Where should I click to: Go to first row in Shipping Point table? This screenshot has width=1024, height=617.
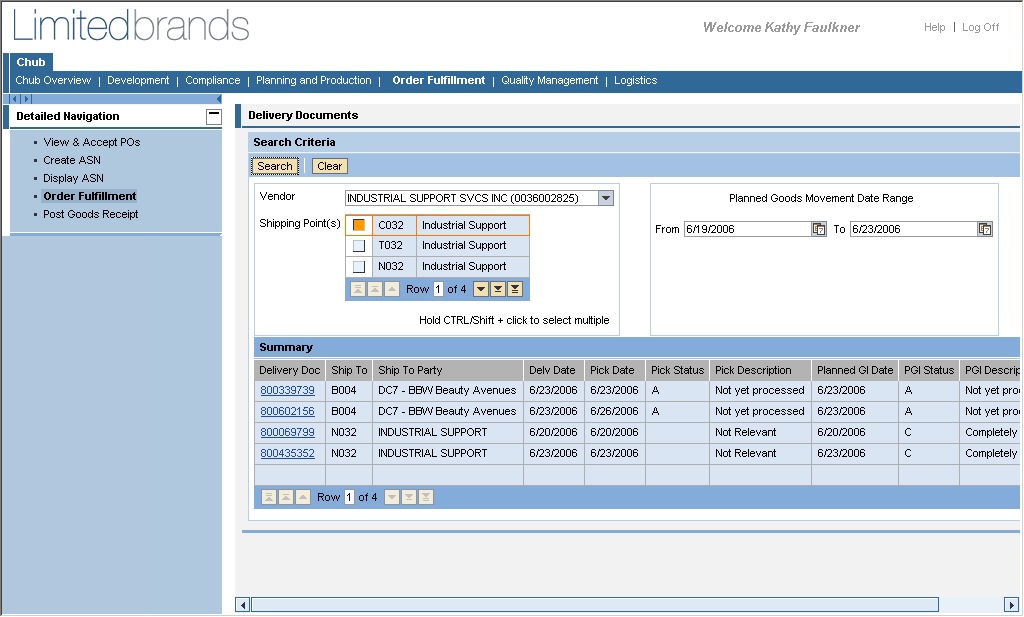click(358, 289)
